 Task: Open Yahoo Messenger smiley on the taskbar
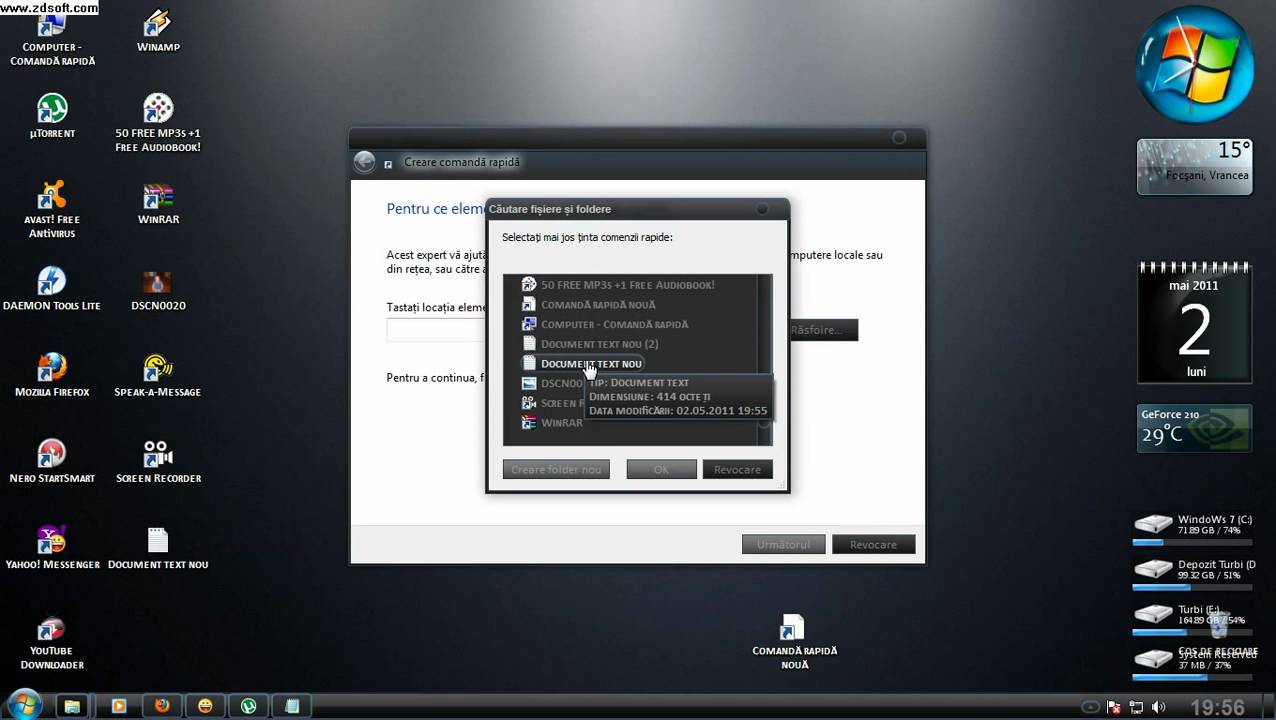click(x=205, y=706)
